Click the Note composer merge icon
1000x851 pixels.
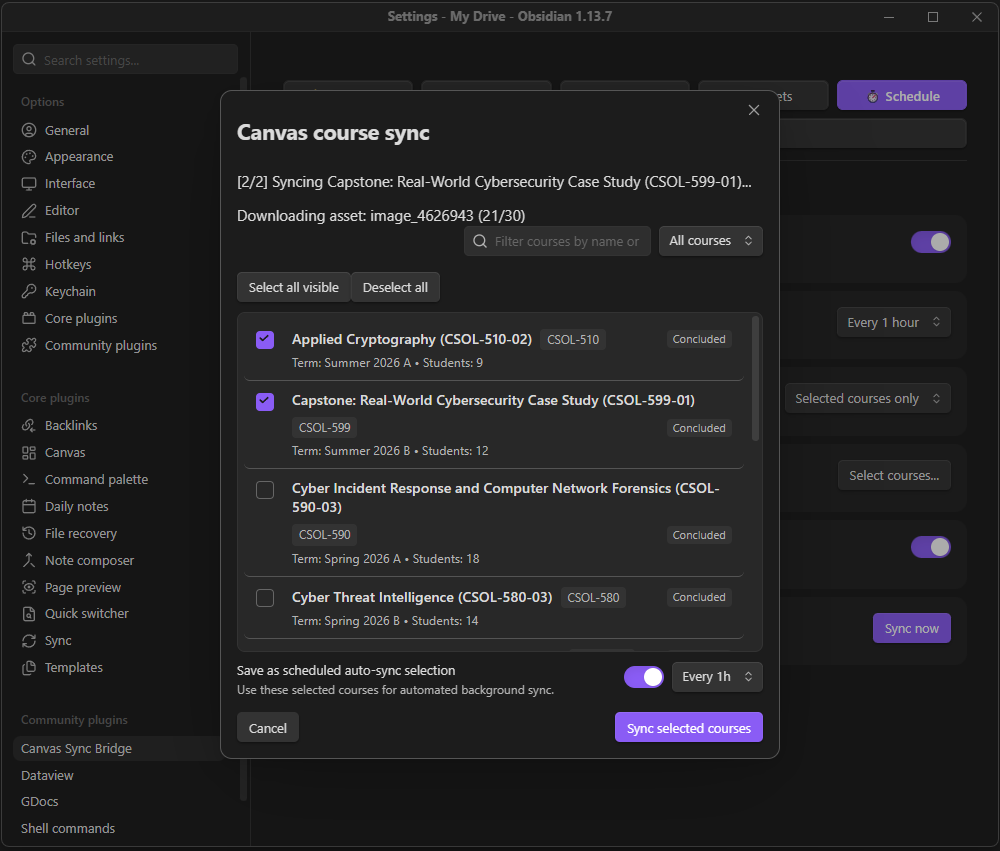[x=29, y=560]
